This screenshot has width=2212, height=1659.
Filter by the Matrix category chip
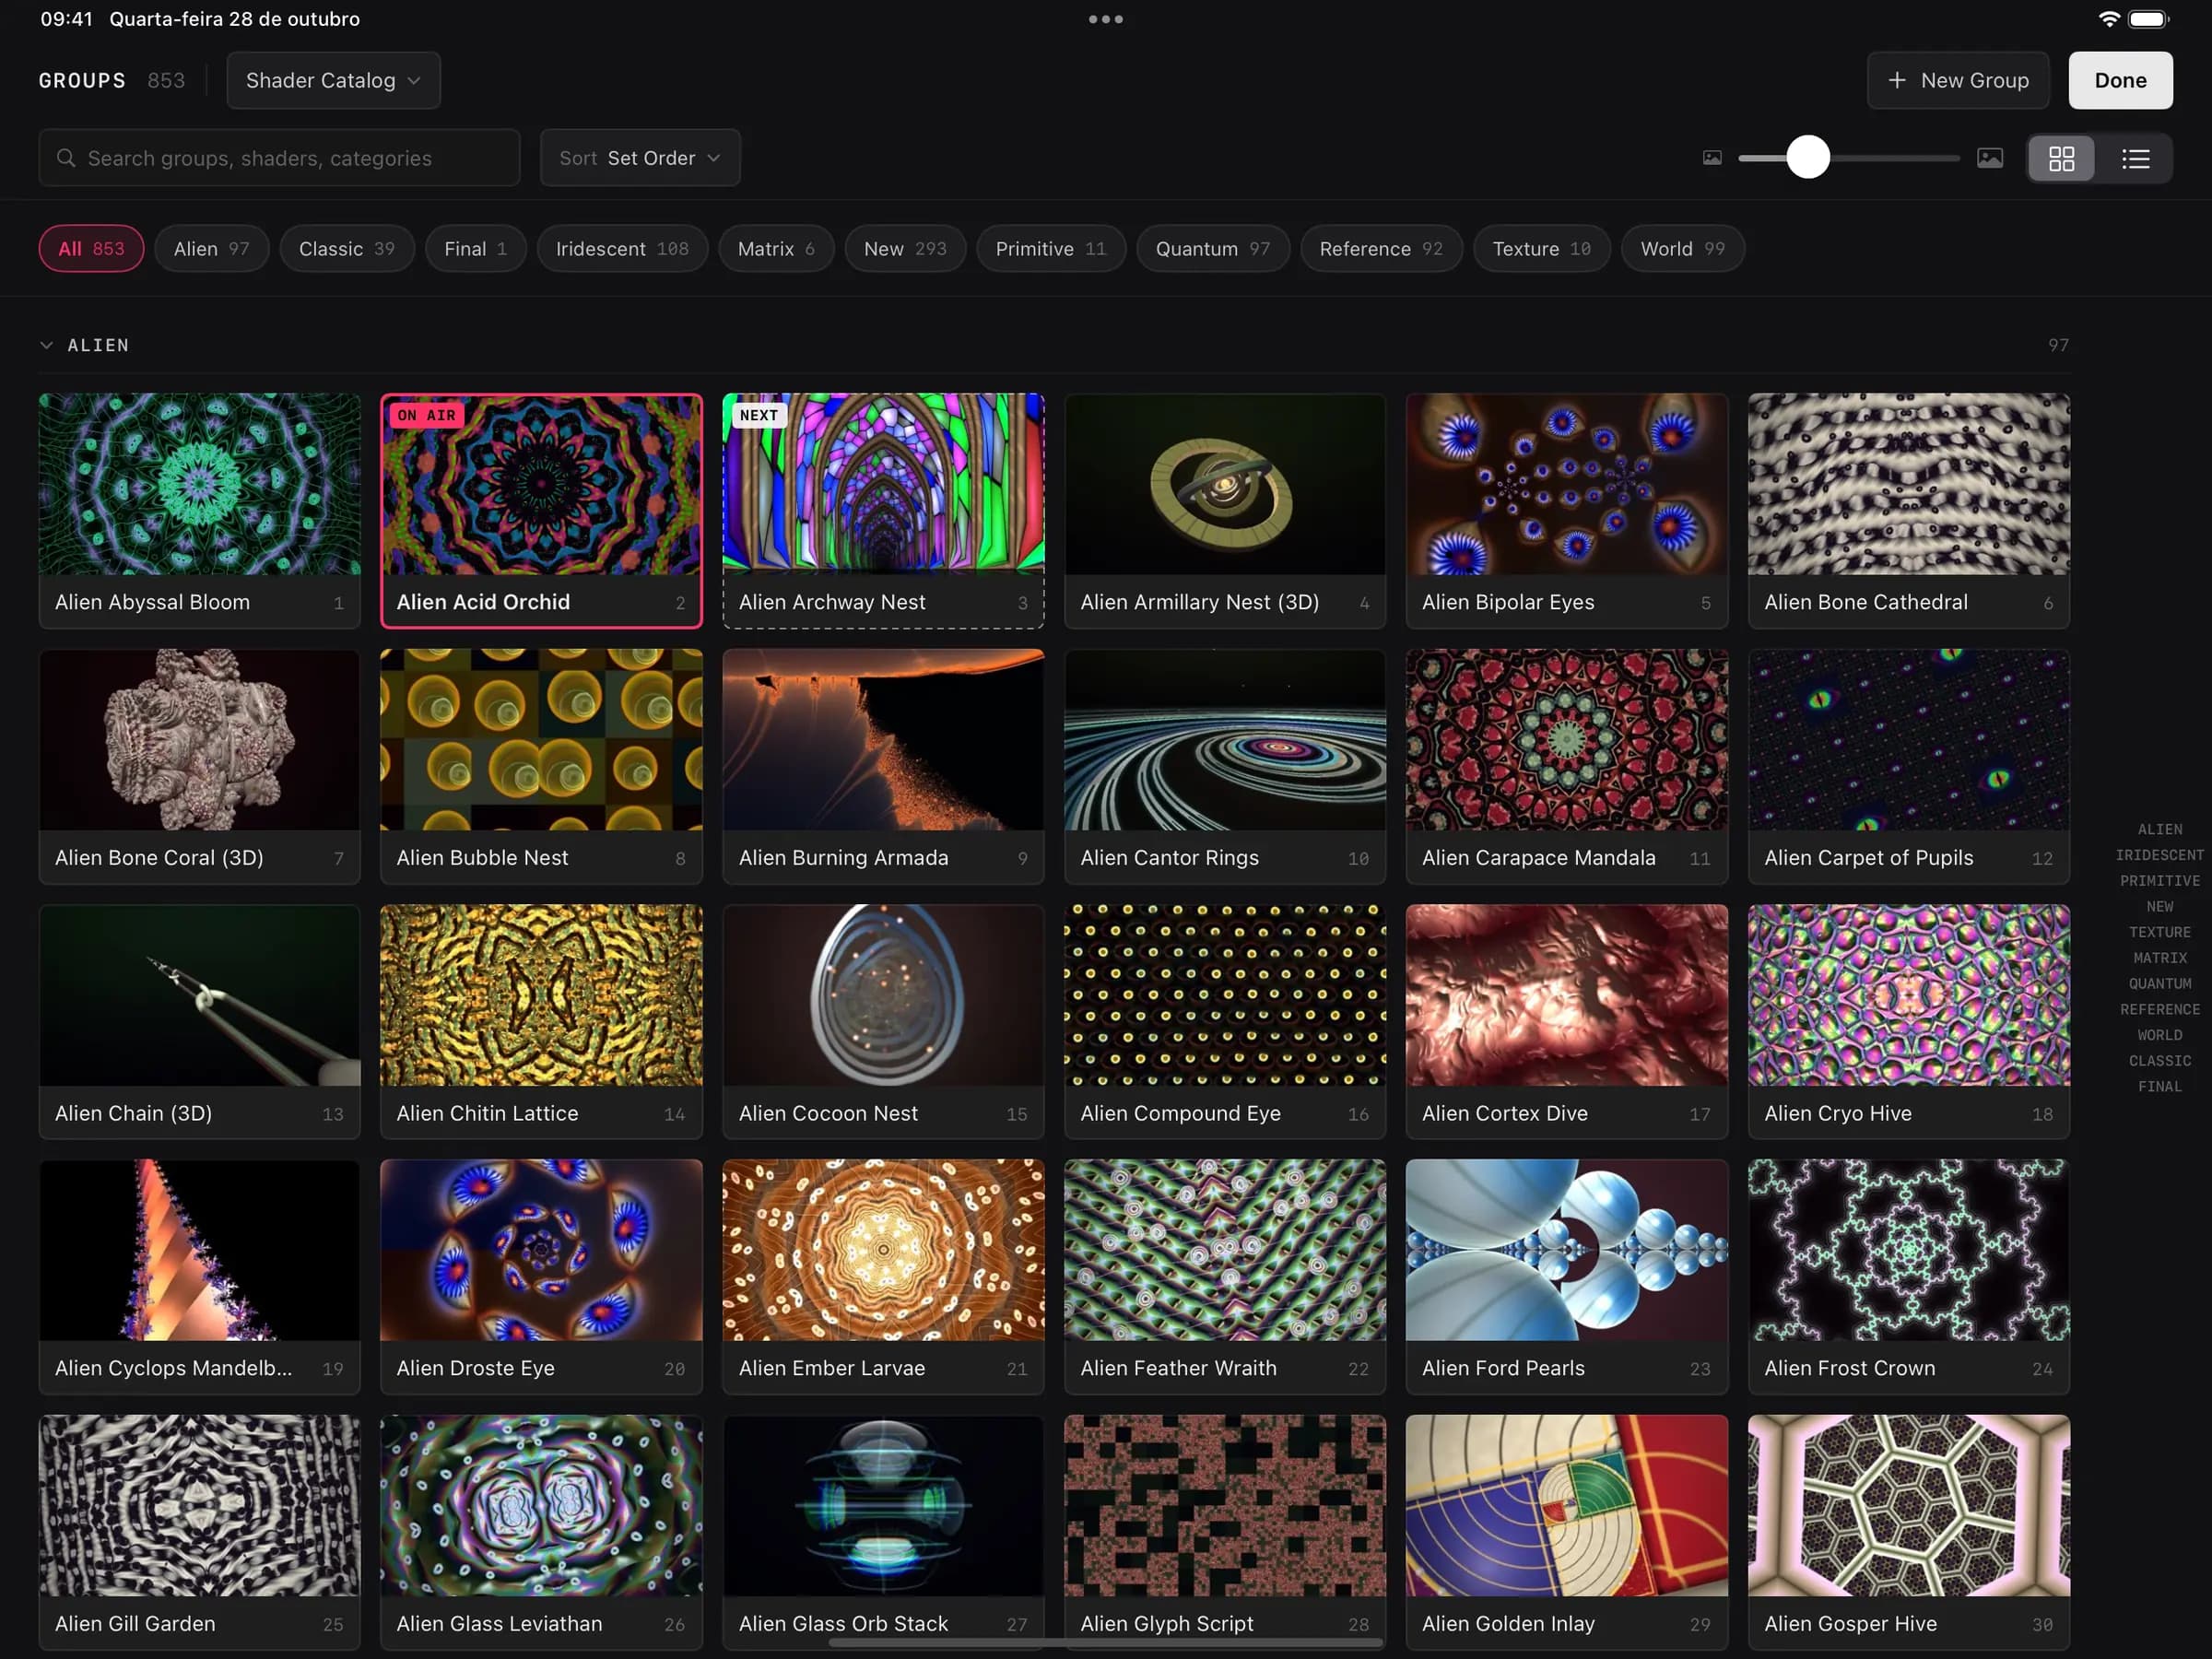pos(776,249)
